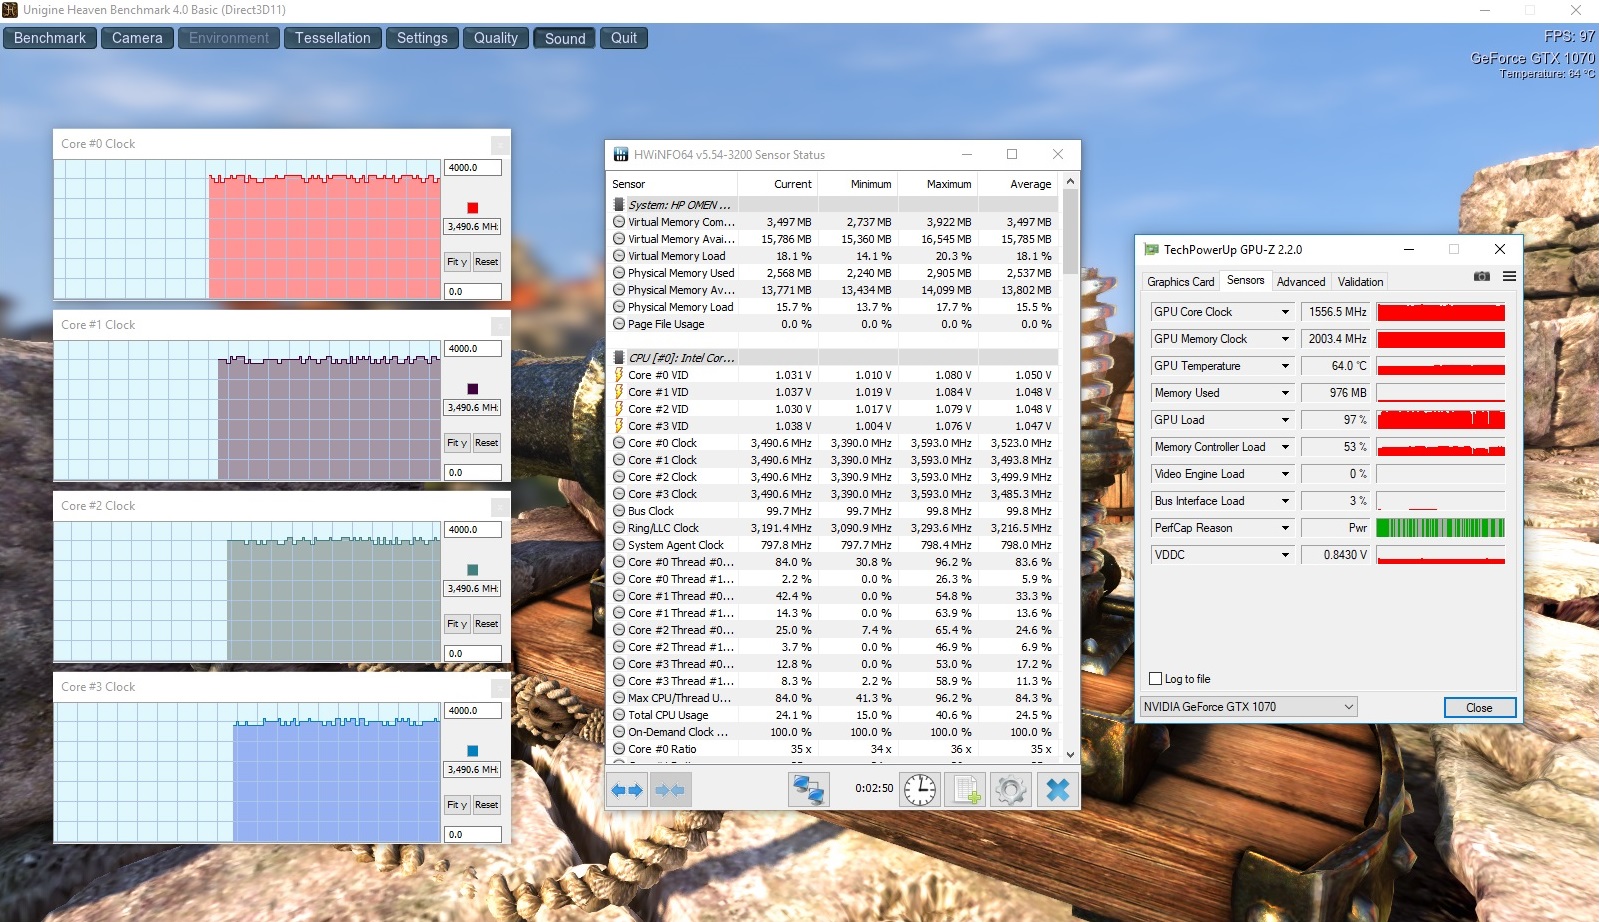Open the GPU Memory Clock sensor dropdown
1599x922 pixels.
(1285, 339)
